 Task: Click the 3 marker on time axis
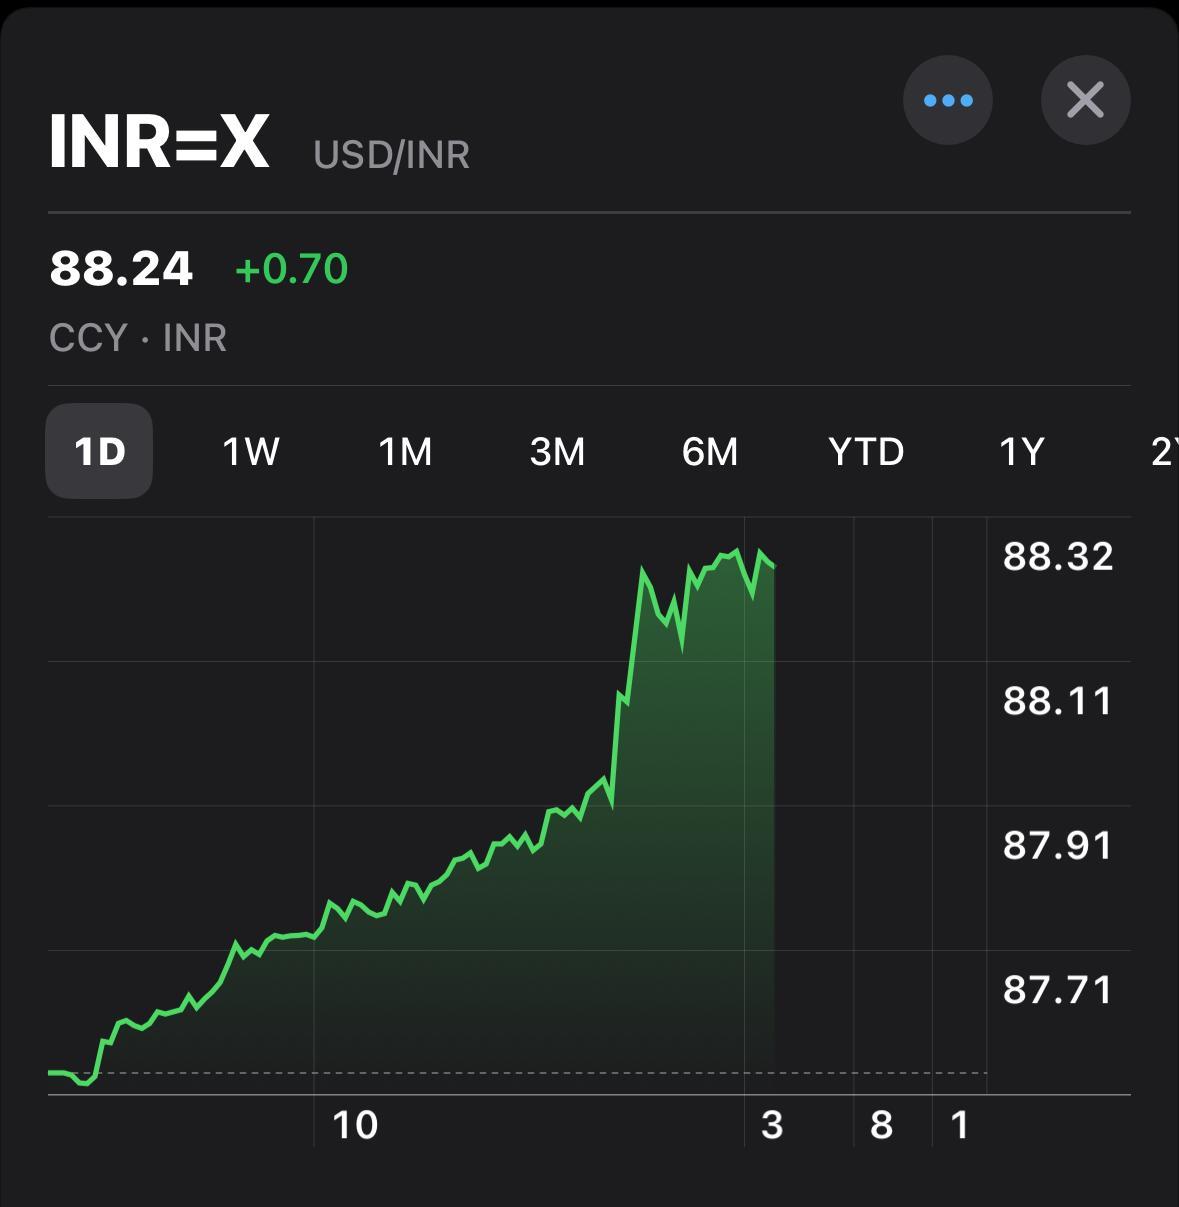[771, 1125]
